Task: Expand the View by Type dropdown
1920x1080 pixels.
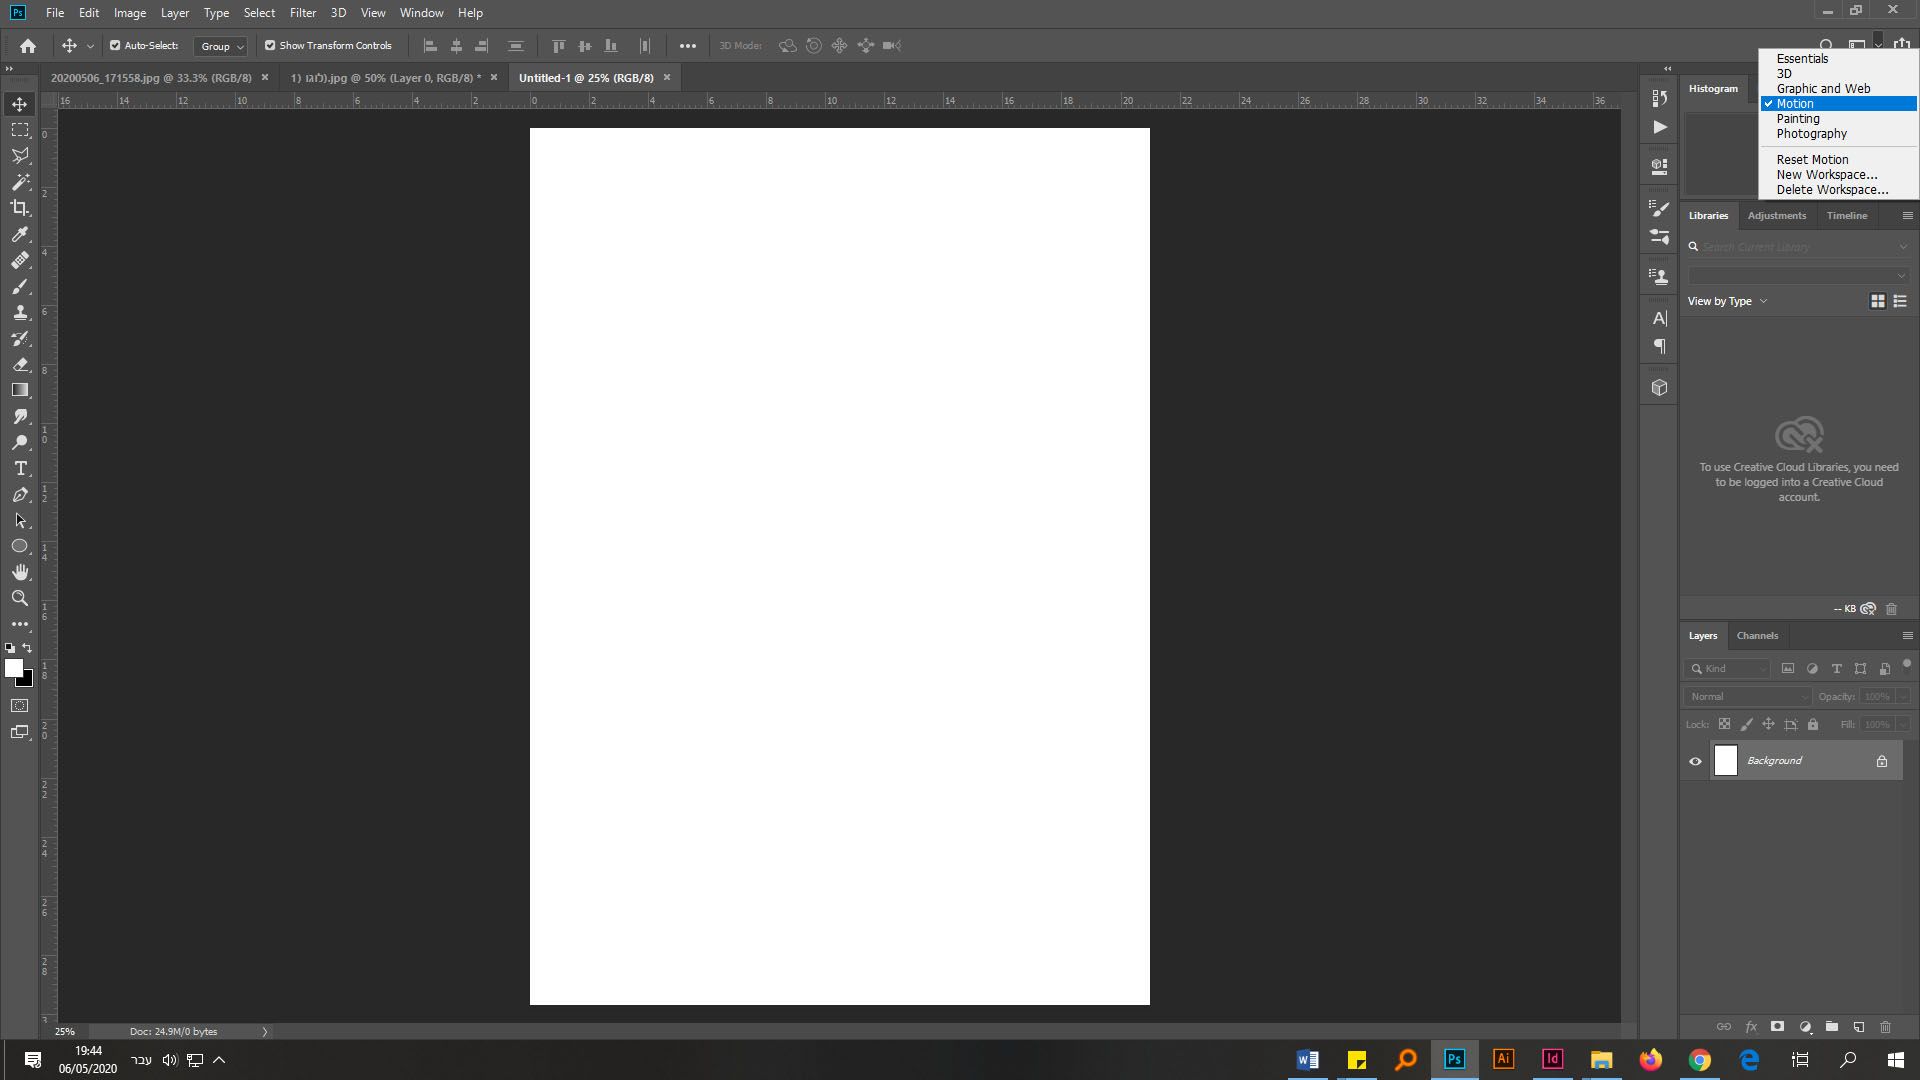Action: (1727, 301)
